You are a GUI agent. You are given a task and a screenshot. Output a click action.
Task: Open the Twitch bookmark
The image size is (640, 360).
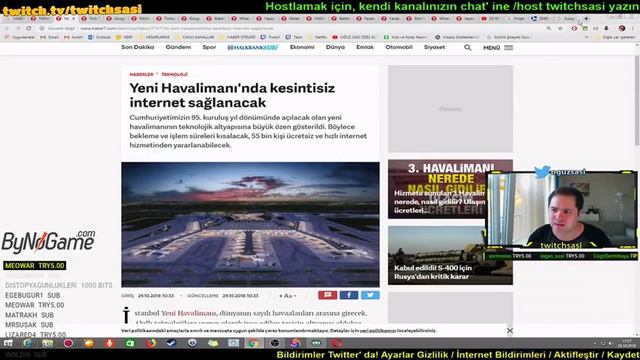click(271, 37)
